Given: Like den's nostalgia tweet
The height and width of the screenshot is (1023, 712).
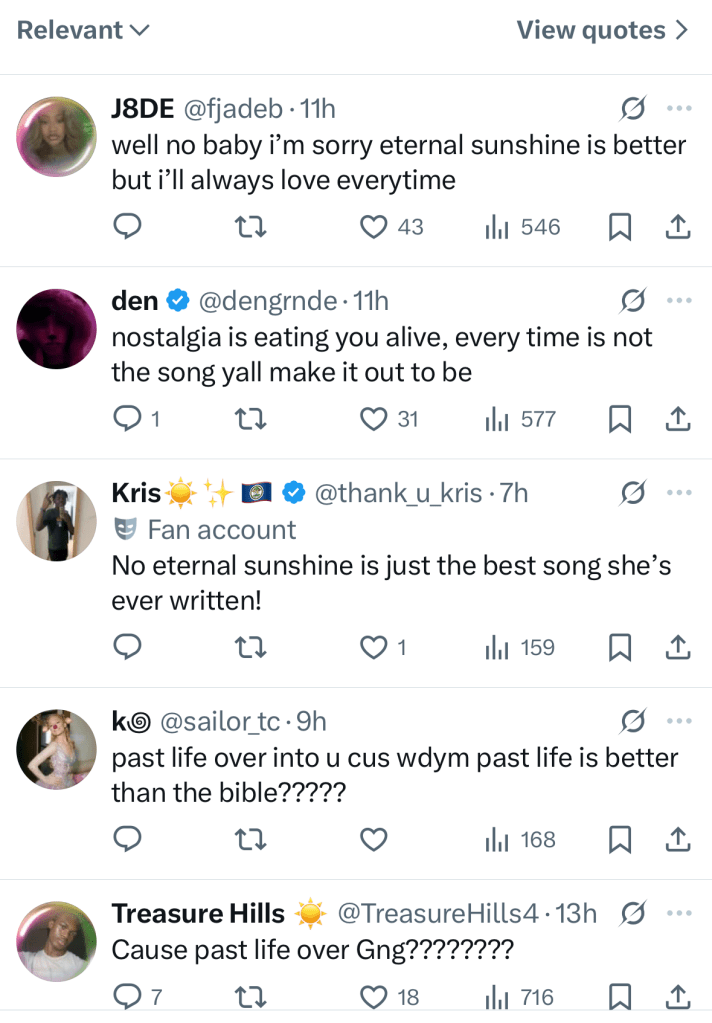Looking at the screenshot, I should [x=374, y=420].
